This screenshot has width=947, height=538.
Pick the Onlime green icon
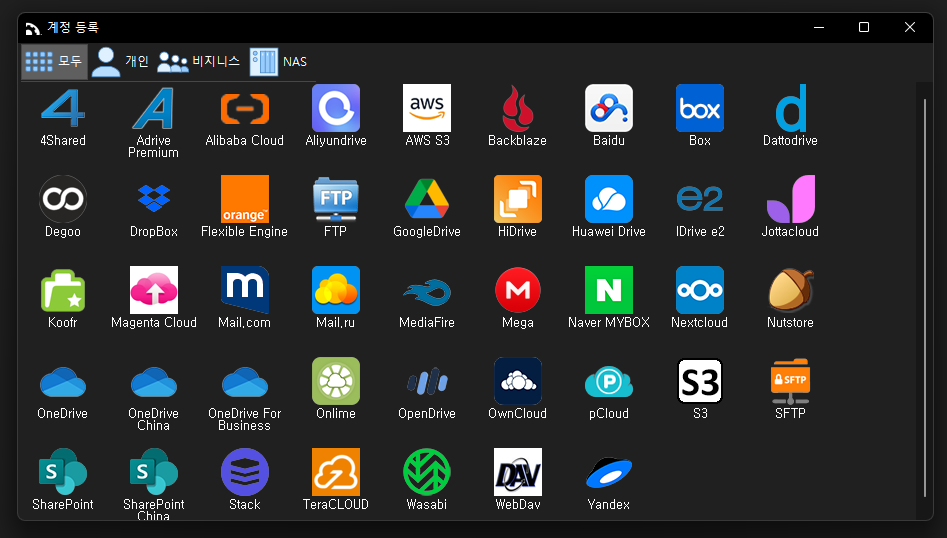point(336,382)
